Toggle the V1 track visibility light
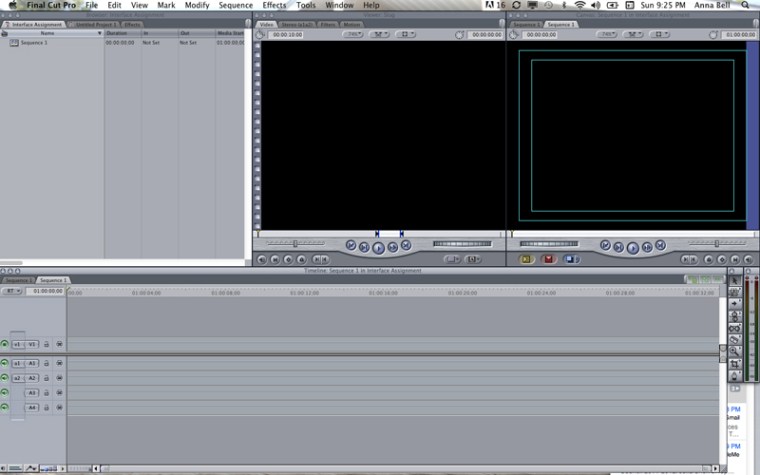This screenshot has height=475, width=760. point(5,344)
